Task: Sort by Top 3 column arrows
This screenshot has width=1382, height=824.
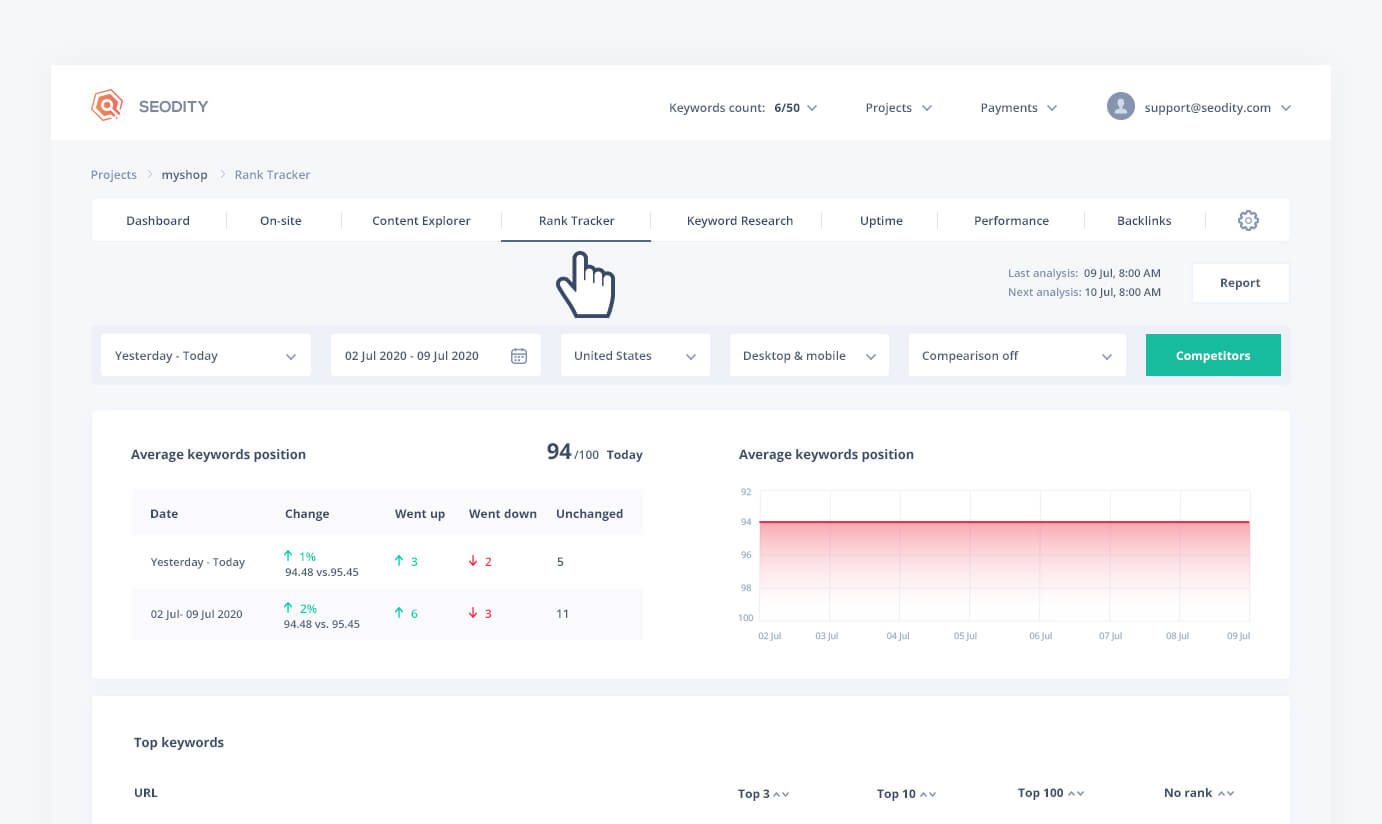Action: pos(782,794)
